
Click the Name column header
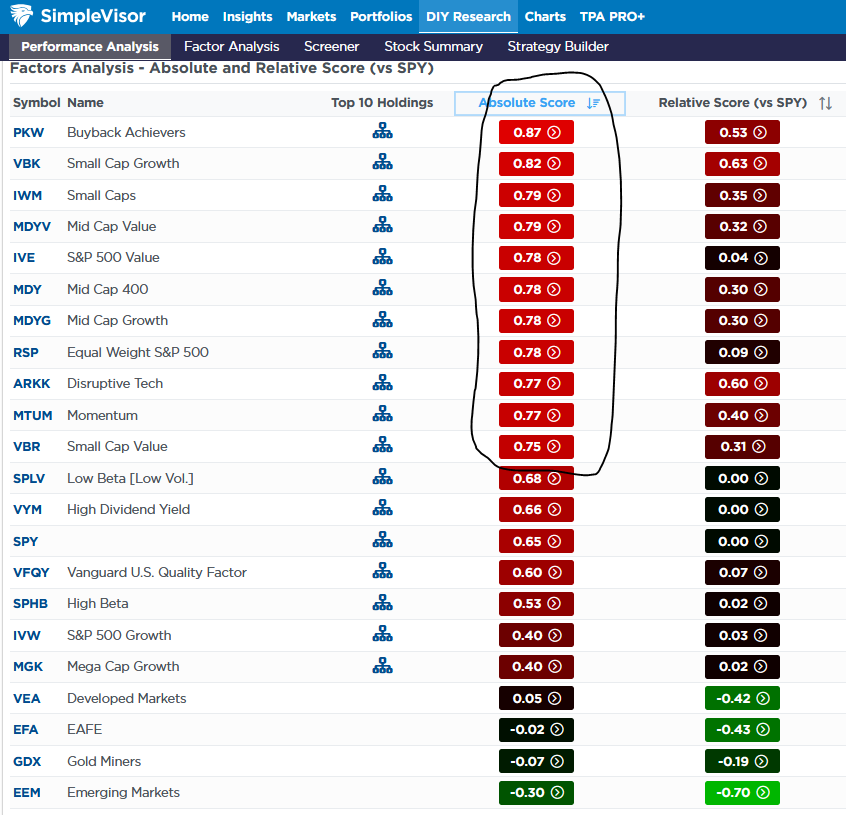85,102
